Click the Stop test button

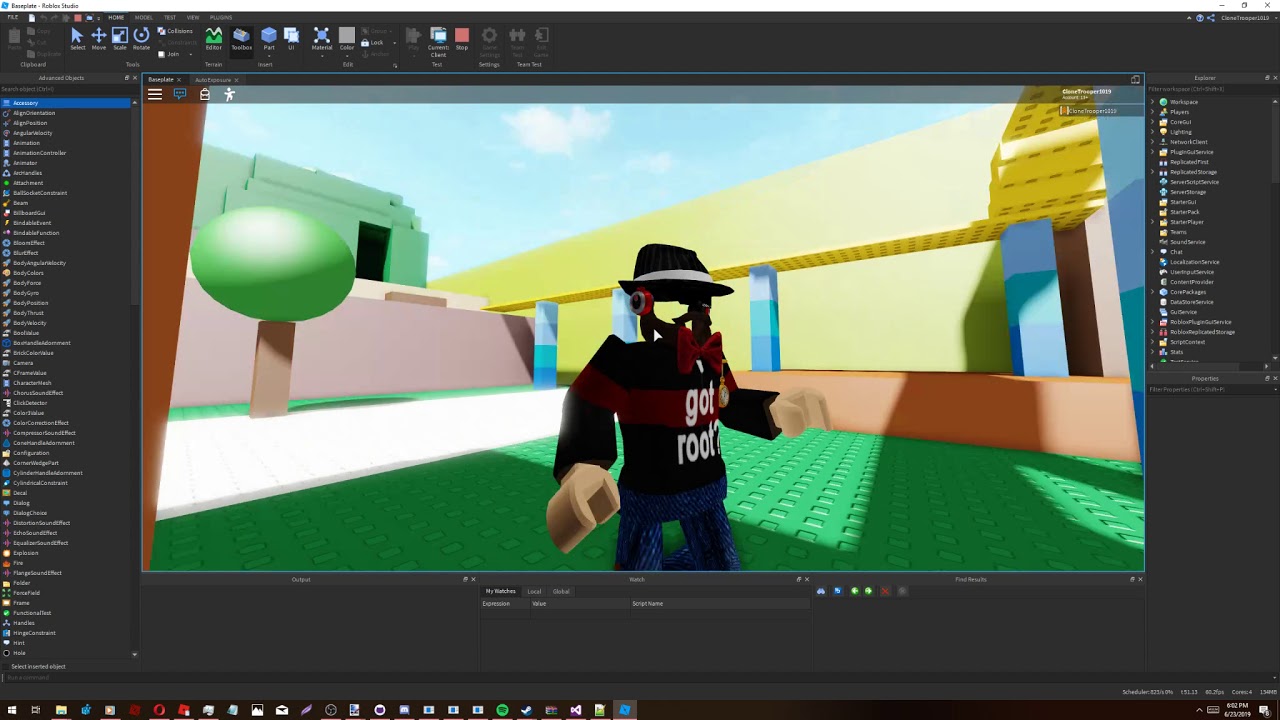(462, 38)
